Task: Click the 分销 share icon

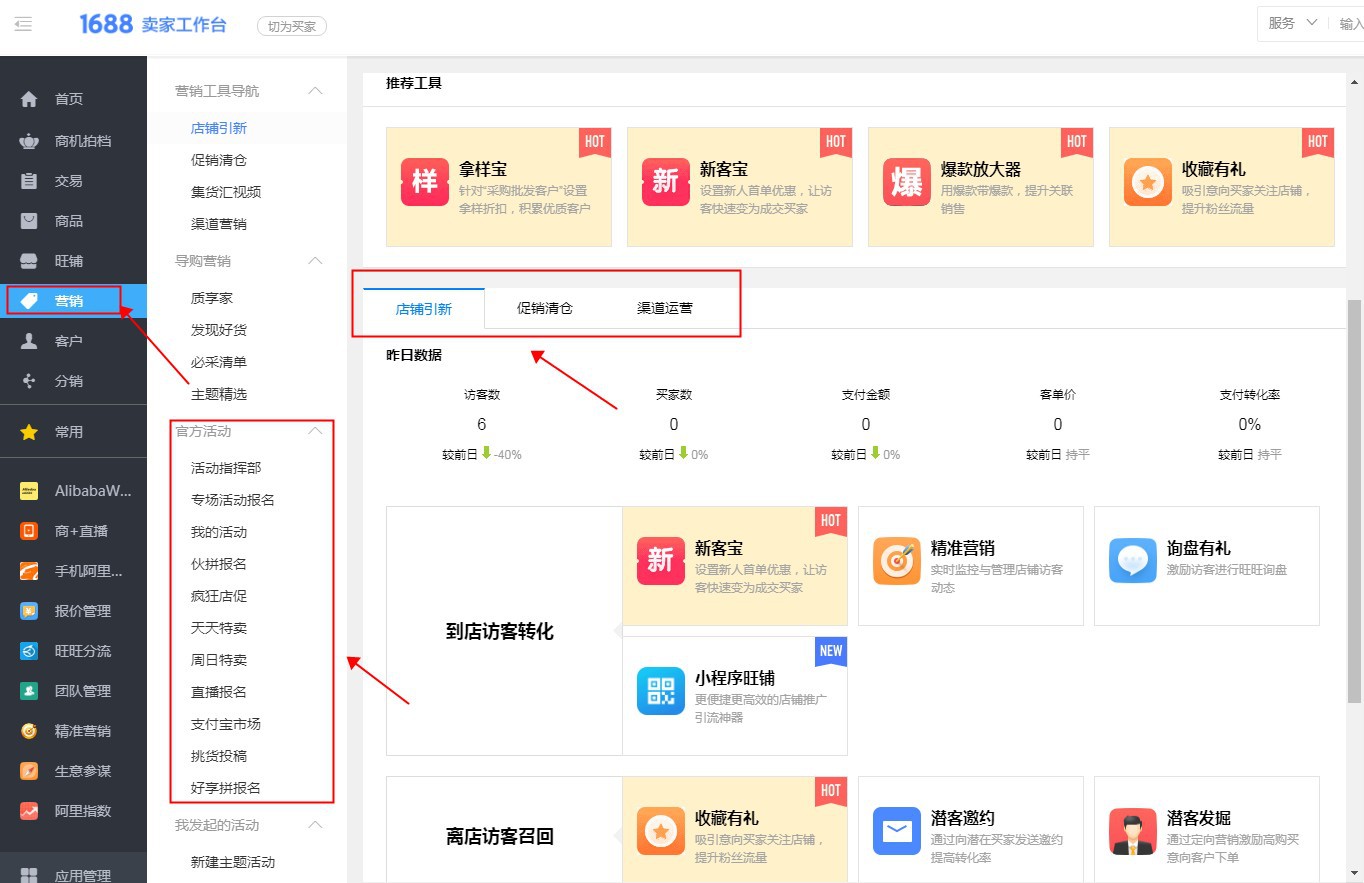Action: tap(29, 381)
